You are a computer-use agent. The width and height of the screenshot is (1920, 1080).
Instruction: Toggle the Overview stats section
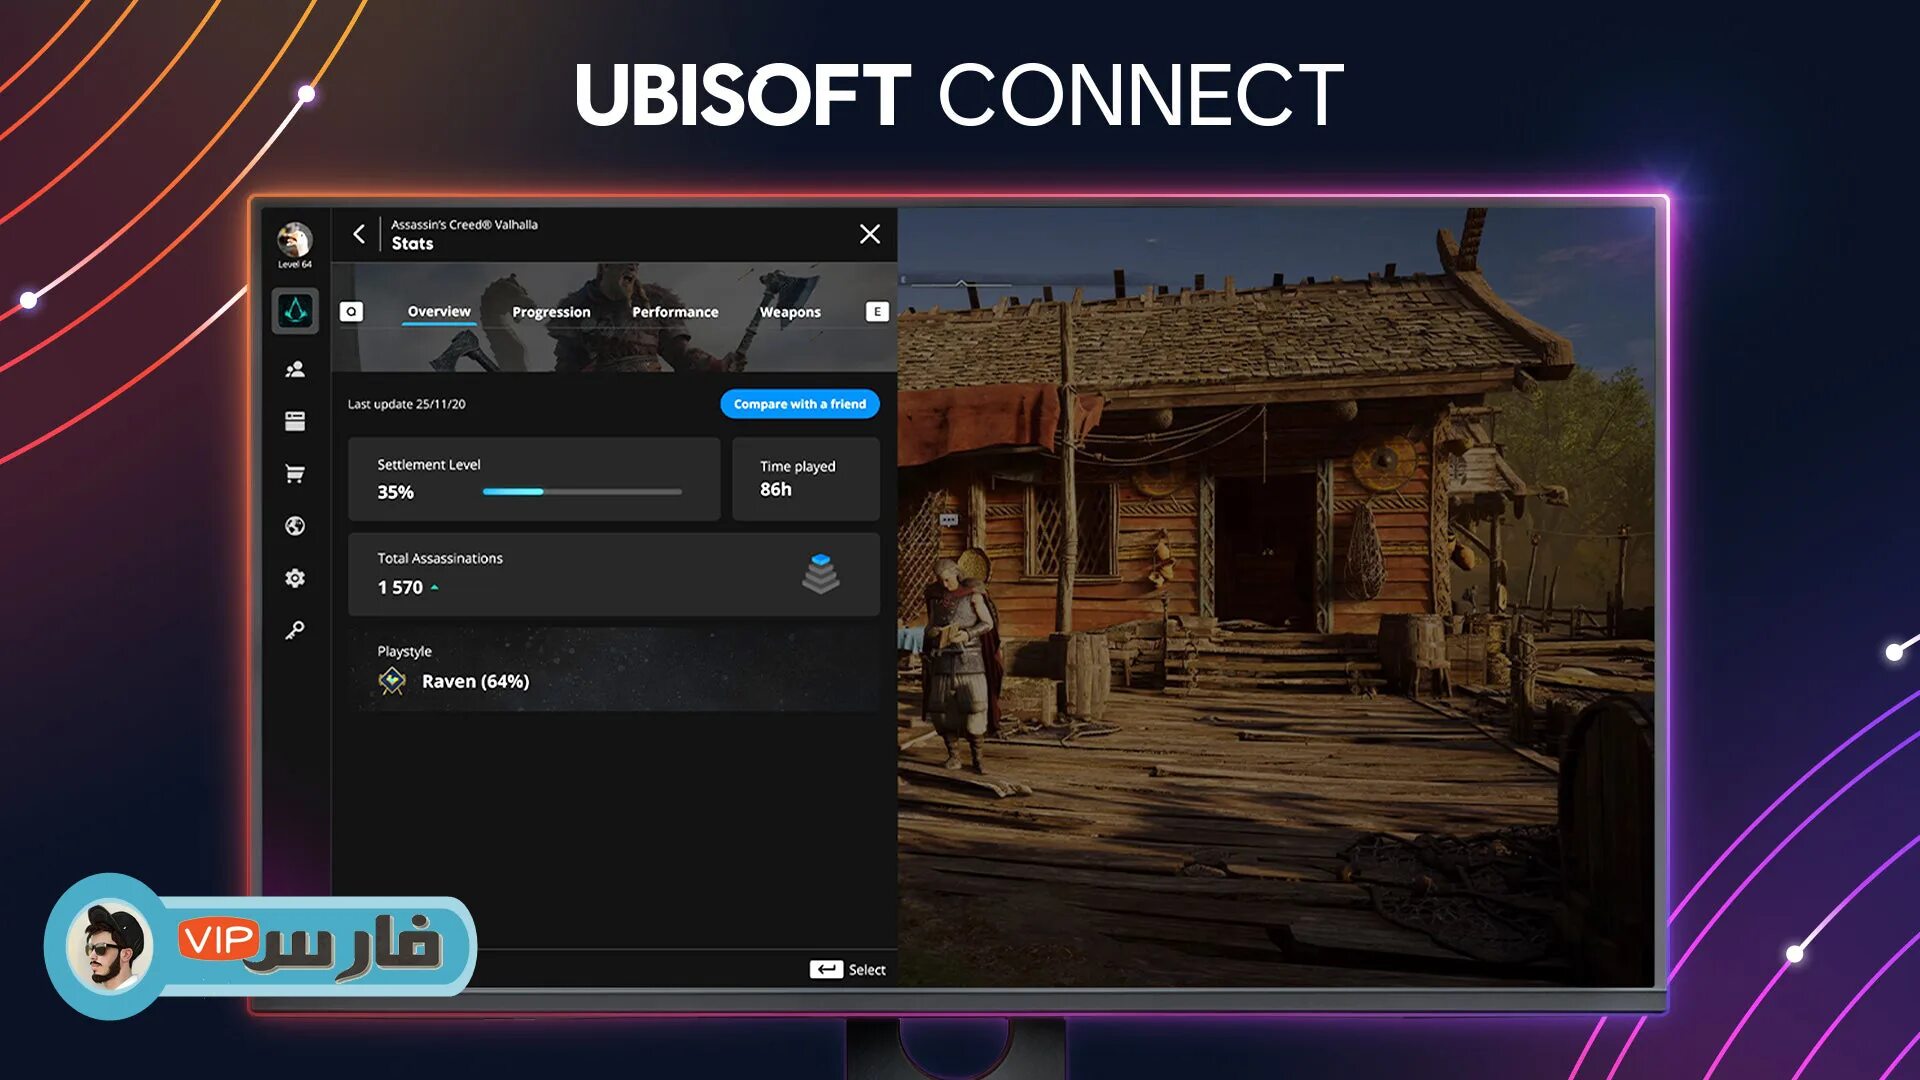coord(436,311)
